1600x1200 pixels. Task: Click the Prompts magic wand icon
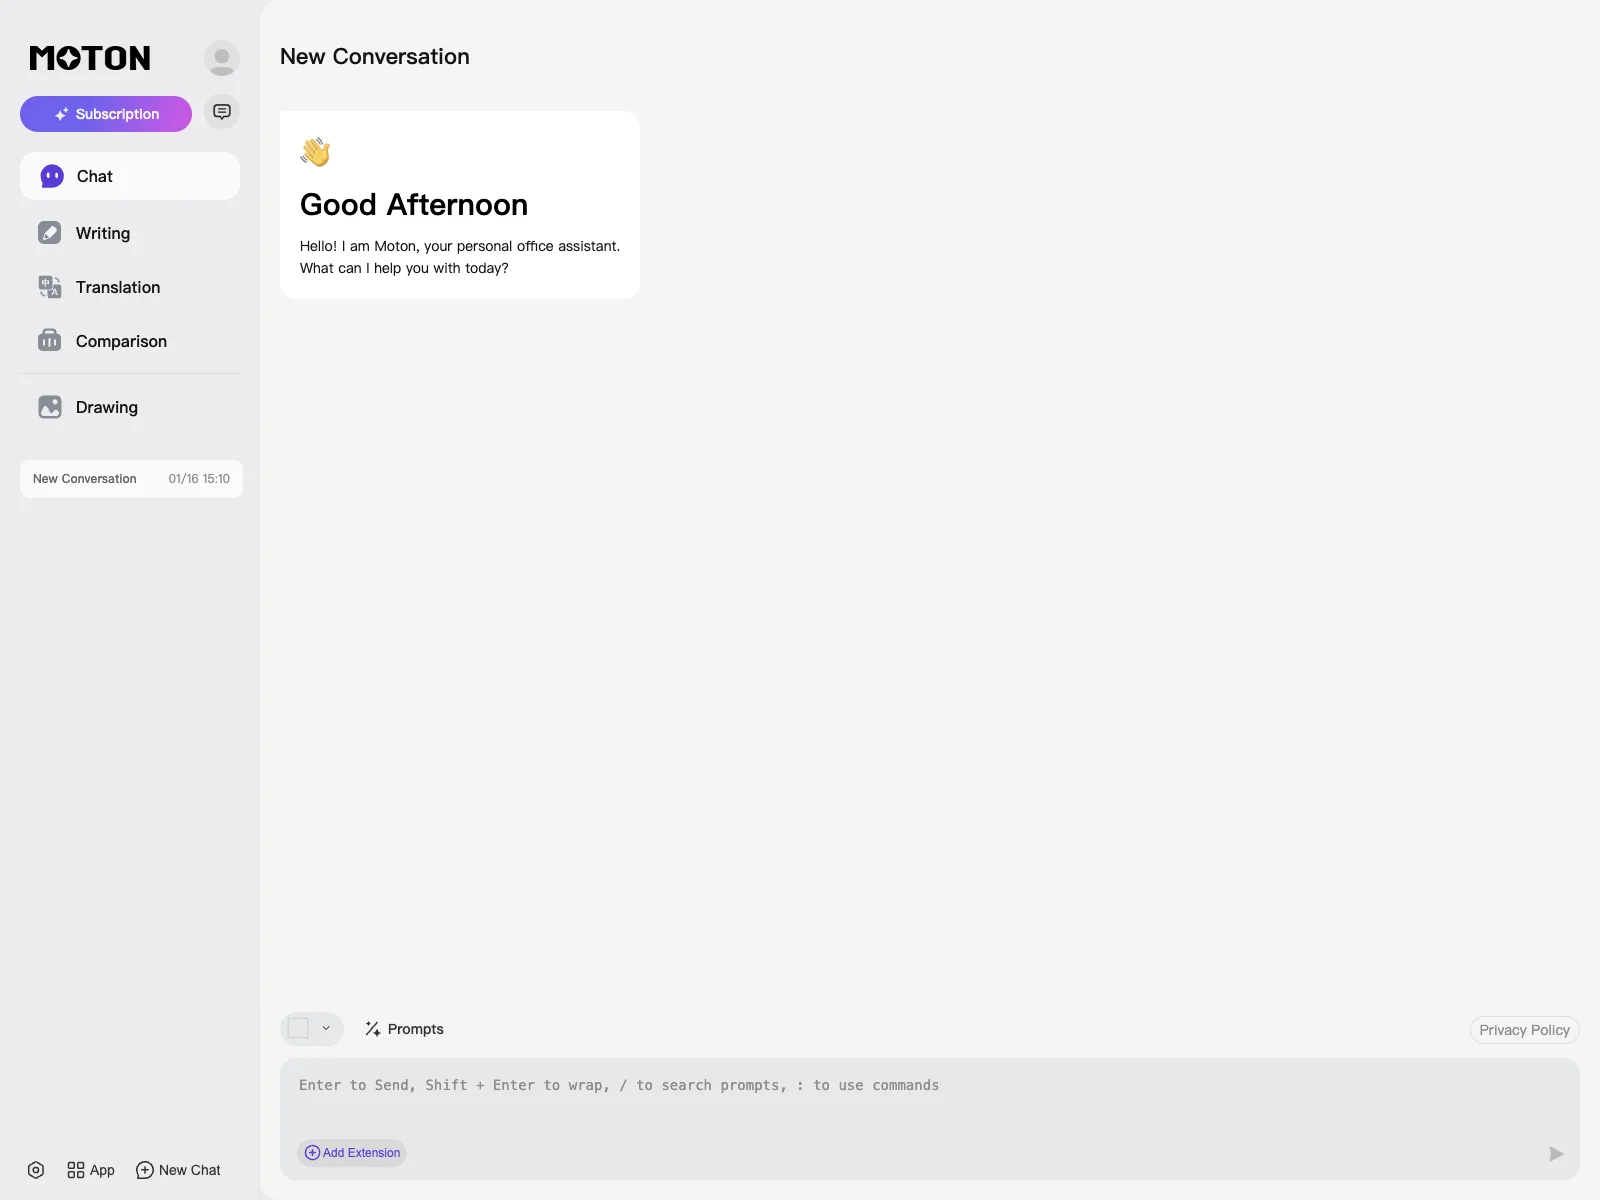point(373,1029)
